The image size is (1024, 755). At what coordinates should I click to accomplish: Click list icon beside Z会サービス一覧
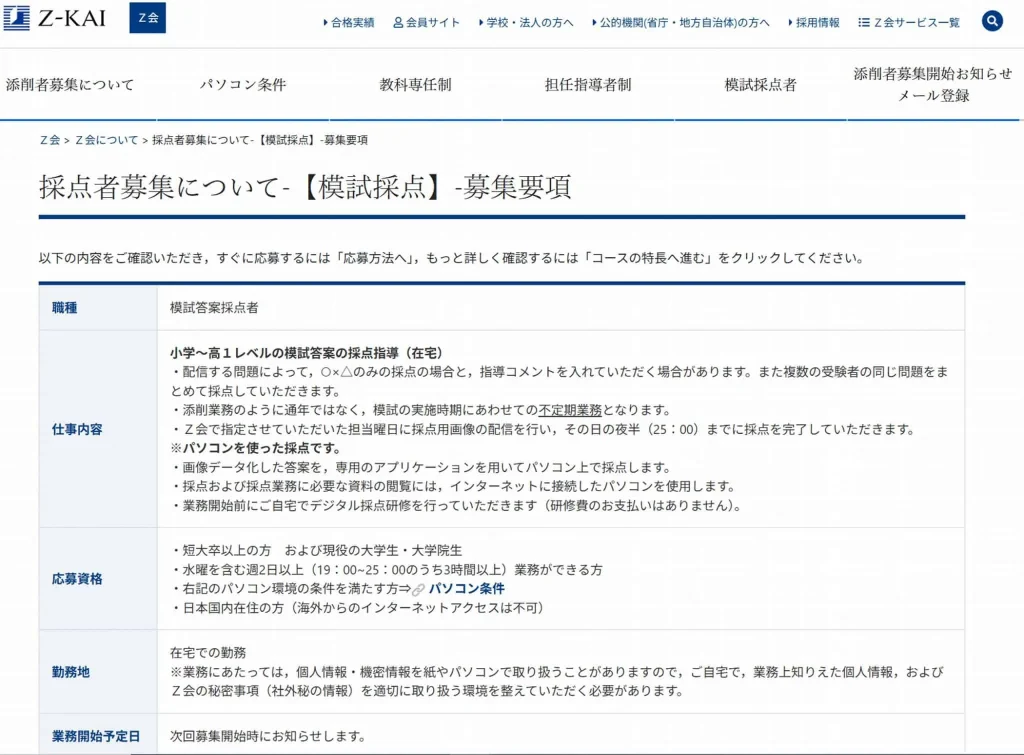pos(863,23)
